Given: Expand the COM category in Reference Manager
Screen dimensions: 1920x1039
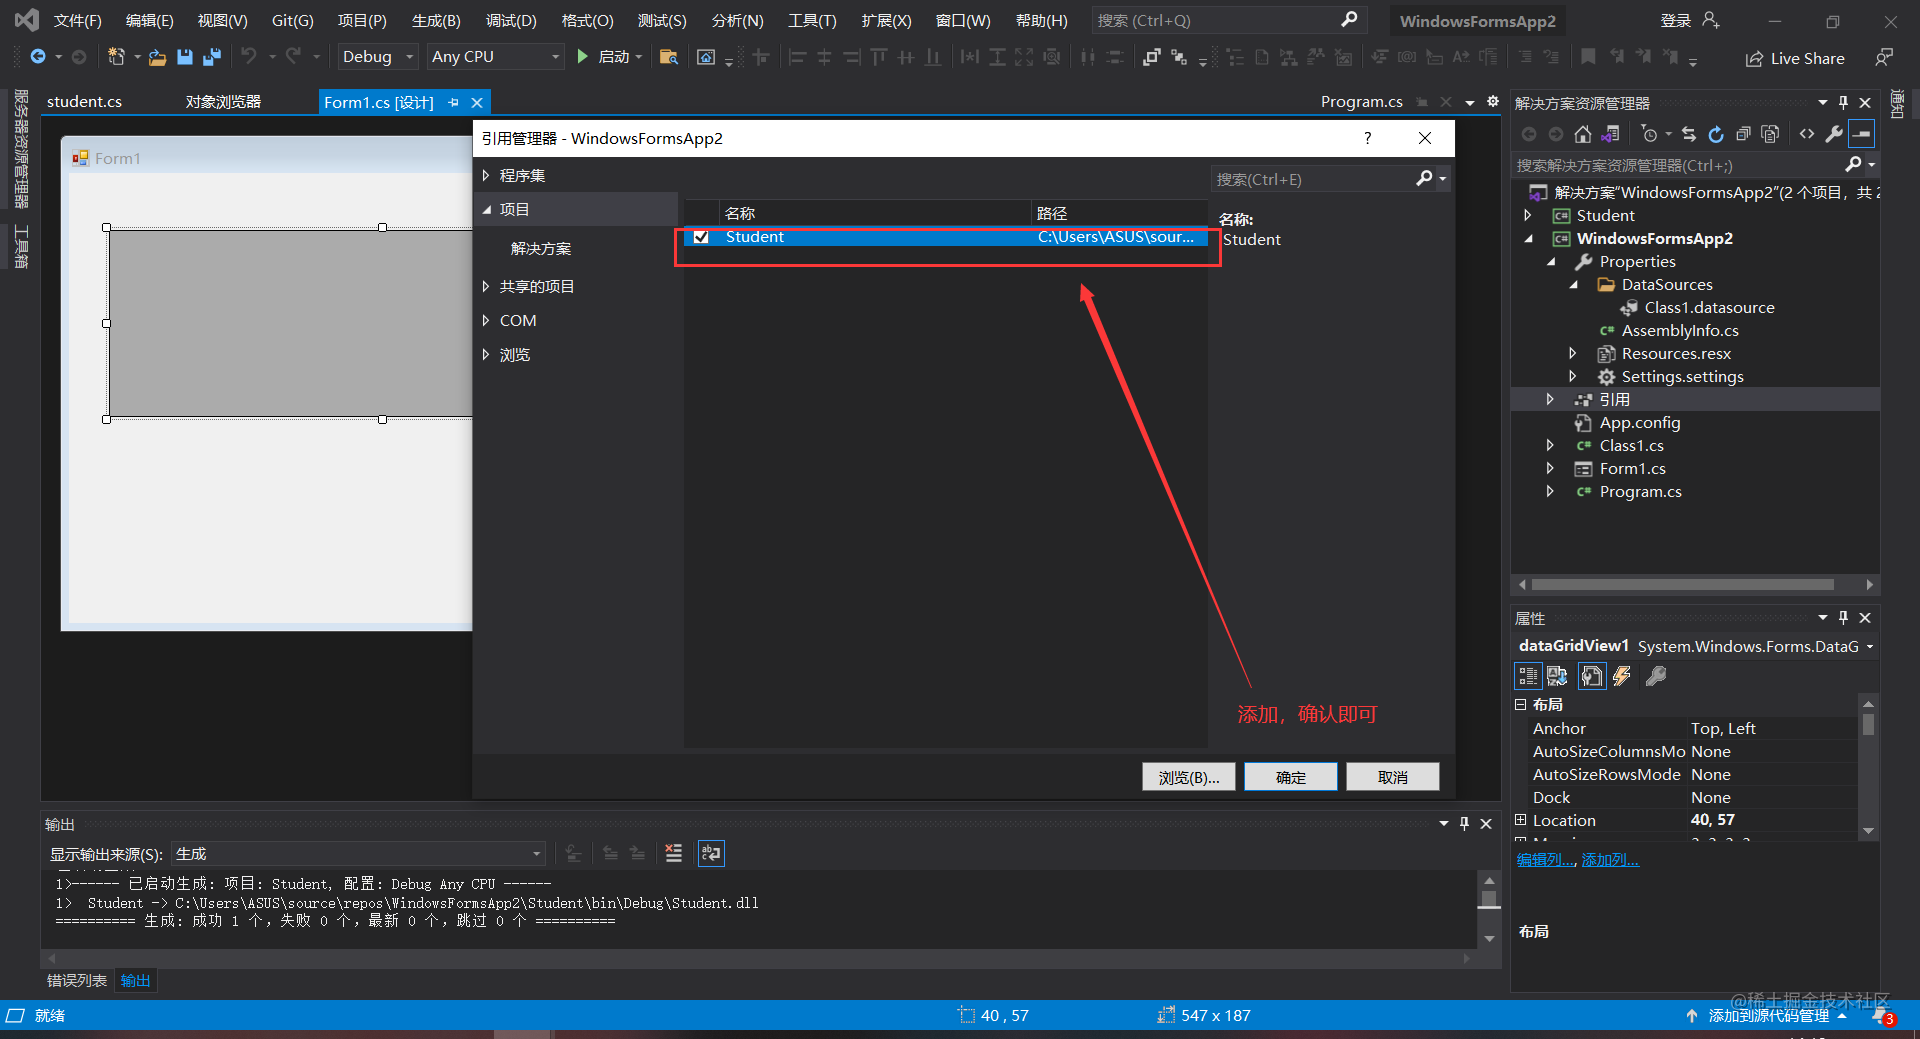Looking at the screenshot, I should [486, 321].
